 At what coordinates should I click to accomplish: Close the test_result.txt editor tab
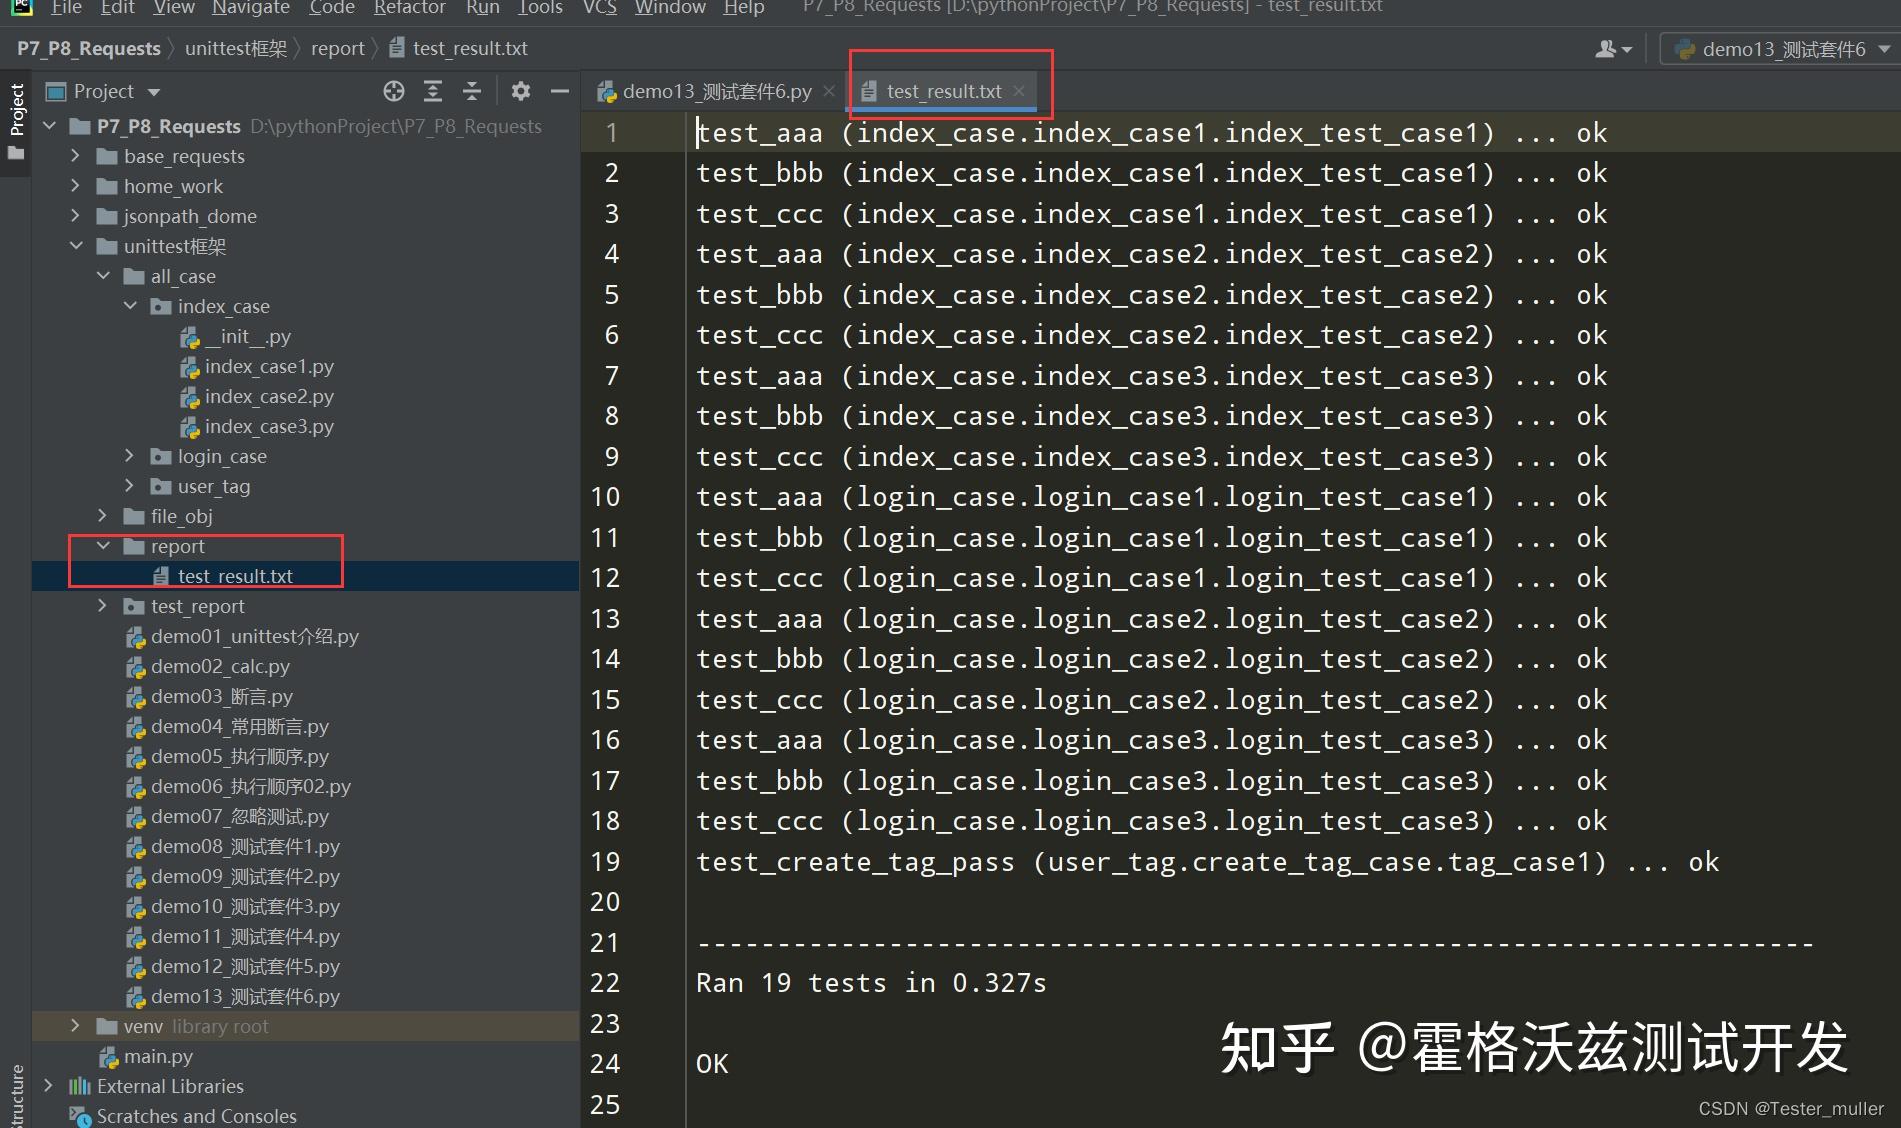(1019, 91)
